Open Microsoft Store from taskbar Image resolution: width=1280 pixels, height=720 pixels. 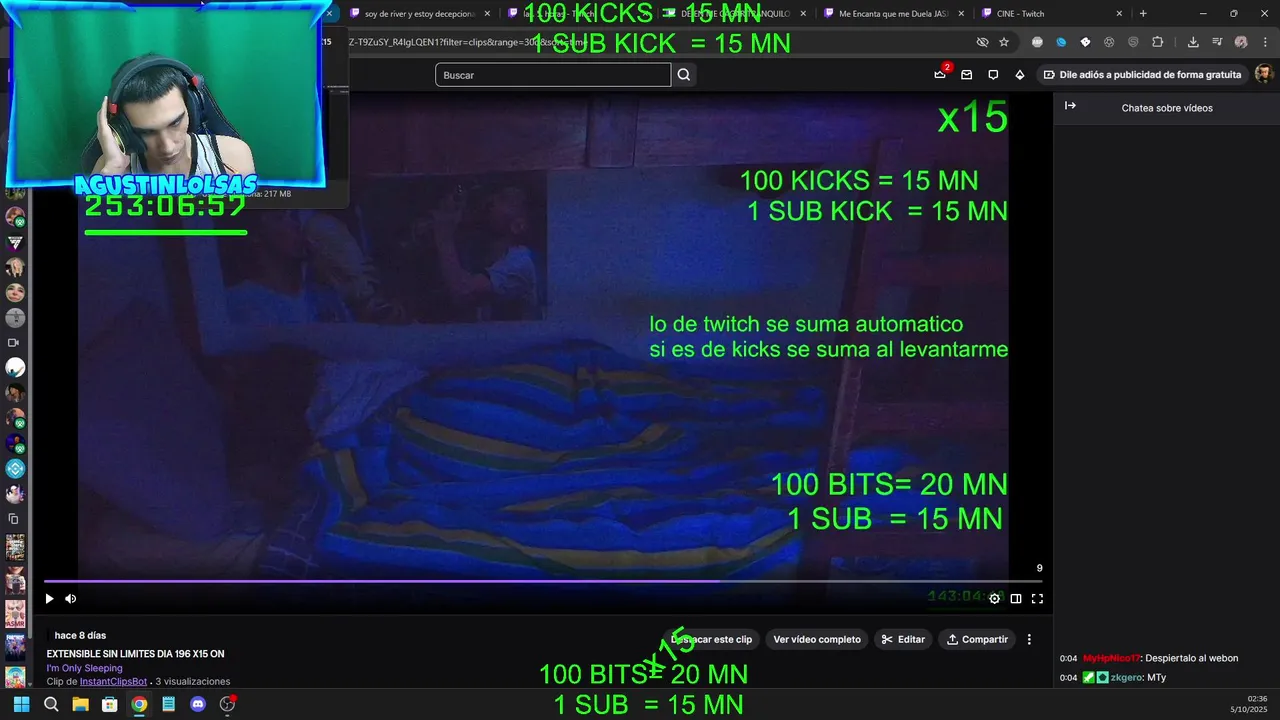pyautogui.click(x=110, y=704)
